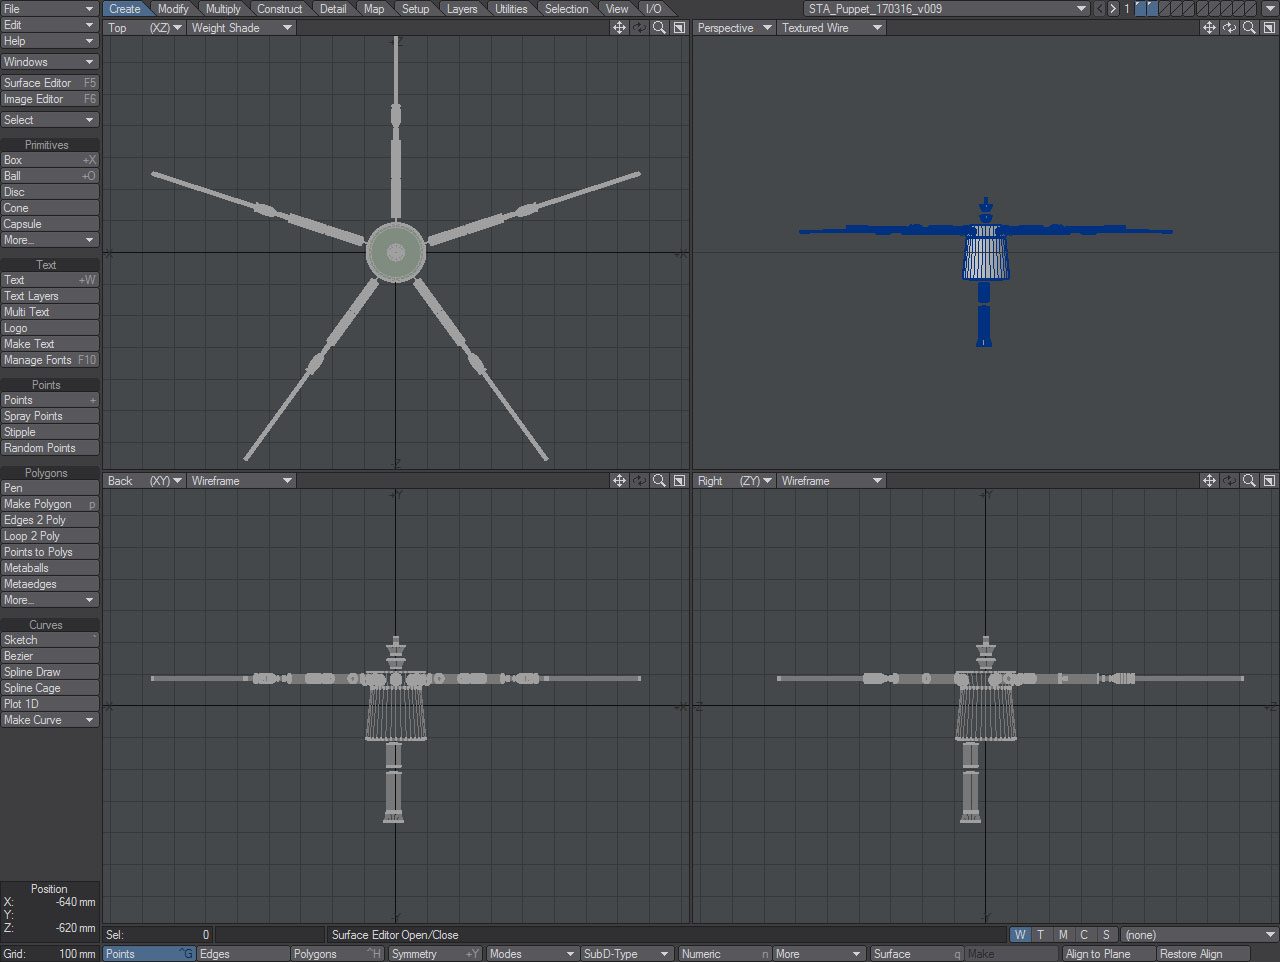Activate the C color map icon

[x=1084, y=934]
